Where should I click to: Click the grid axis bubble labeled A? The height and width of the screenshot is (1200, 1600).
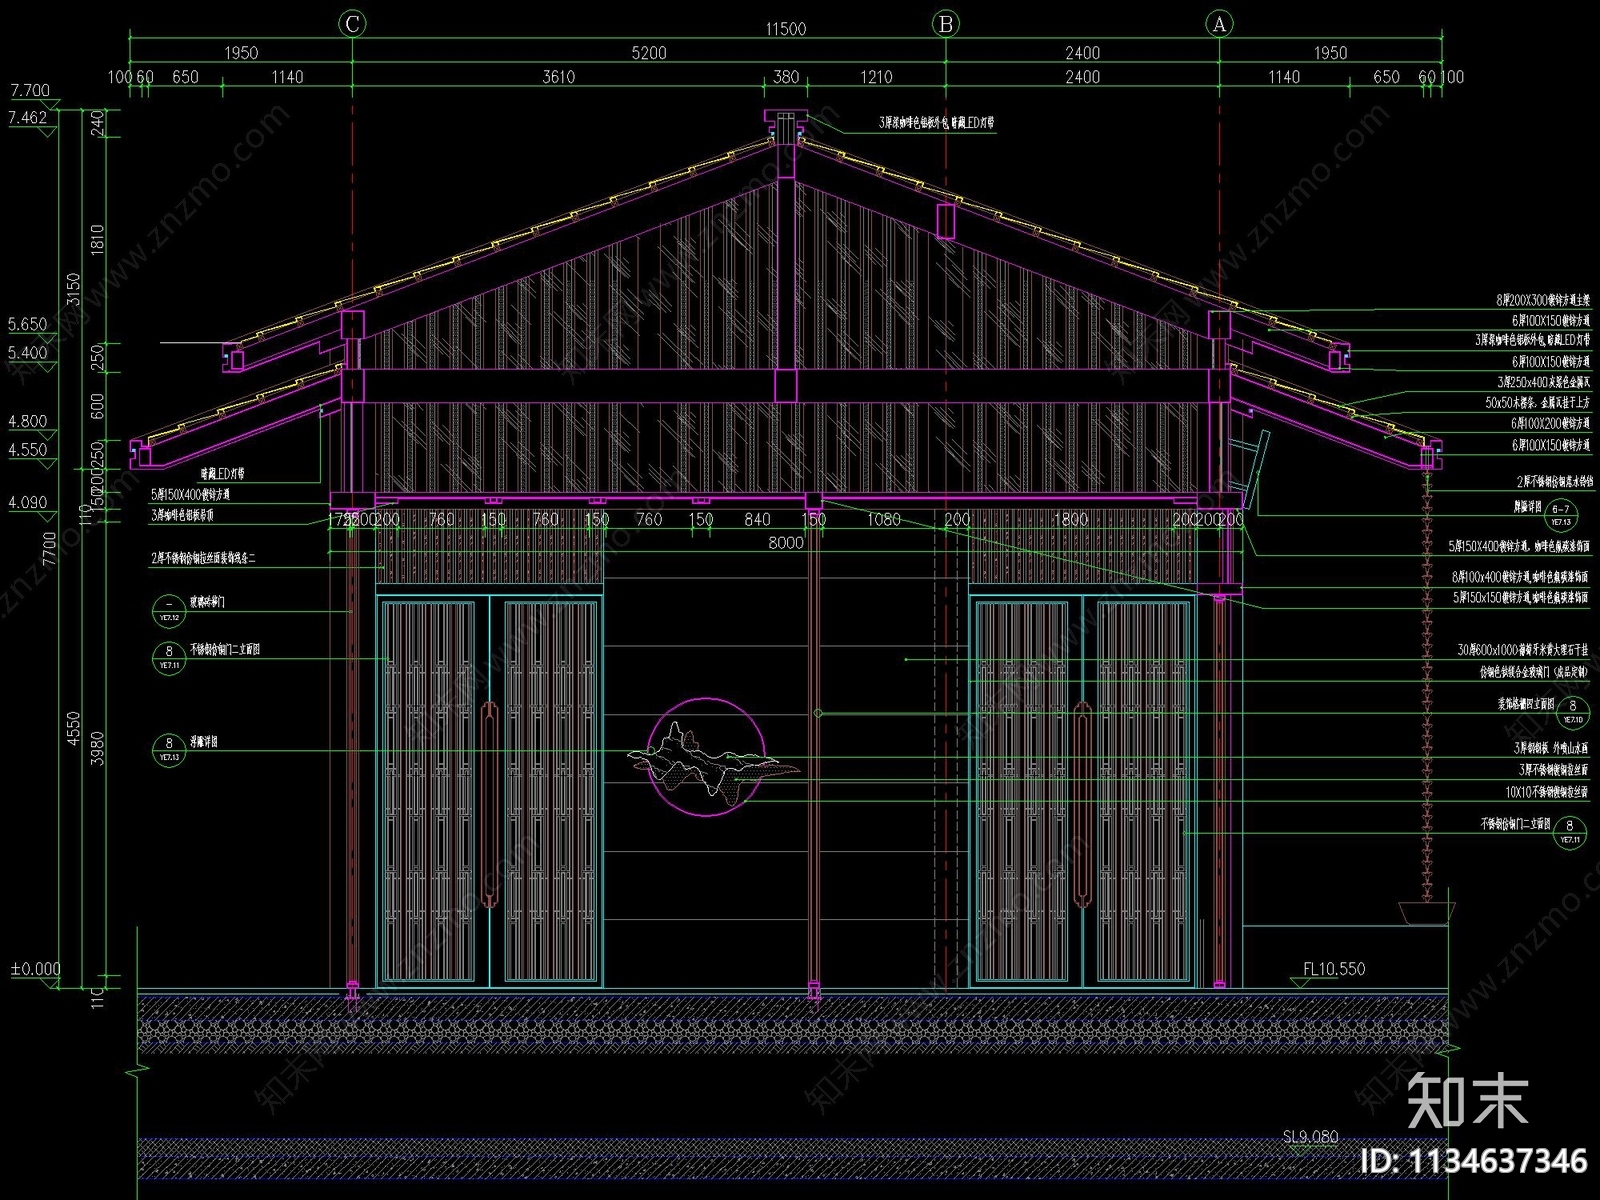(x=1219, y=24)
